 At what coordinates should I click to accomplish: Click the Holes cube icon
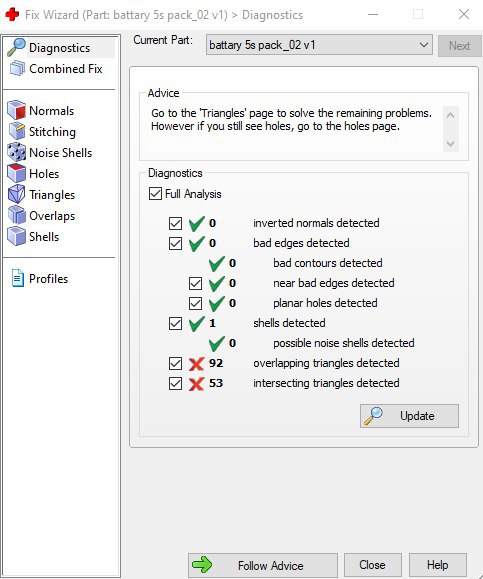click(x=16, y=173)
